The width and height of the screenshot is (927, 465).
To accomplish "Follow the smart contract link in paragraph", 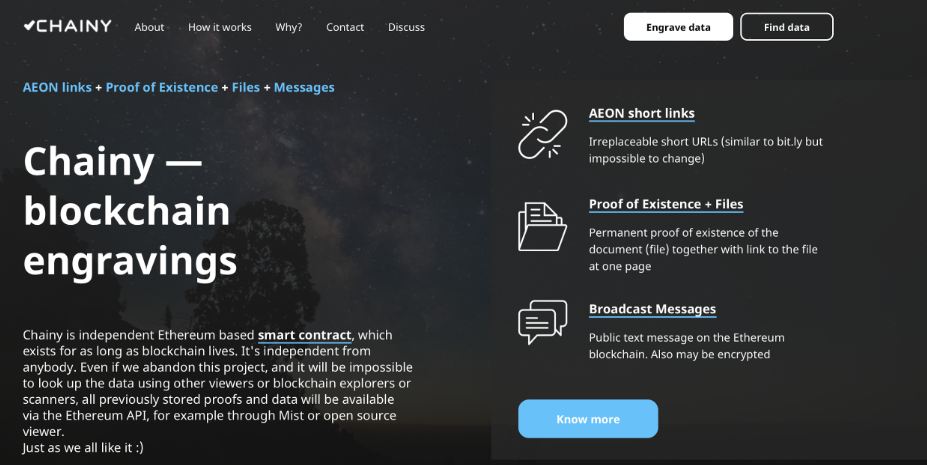I will pos(304,336).
